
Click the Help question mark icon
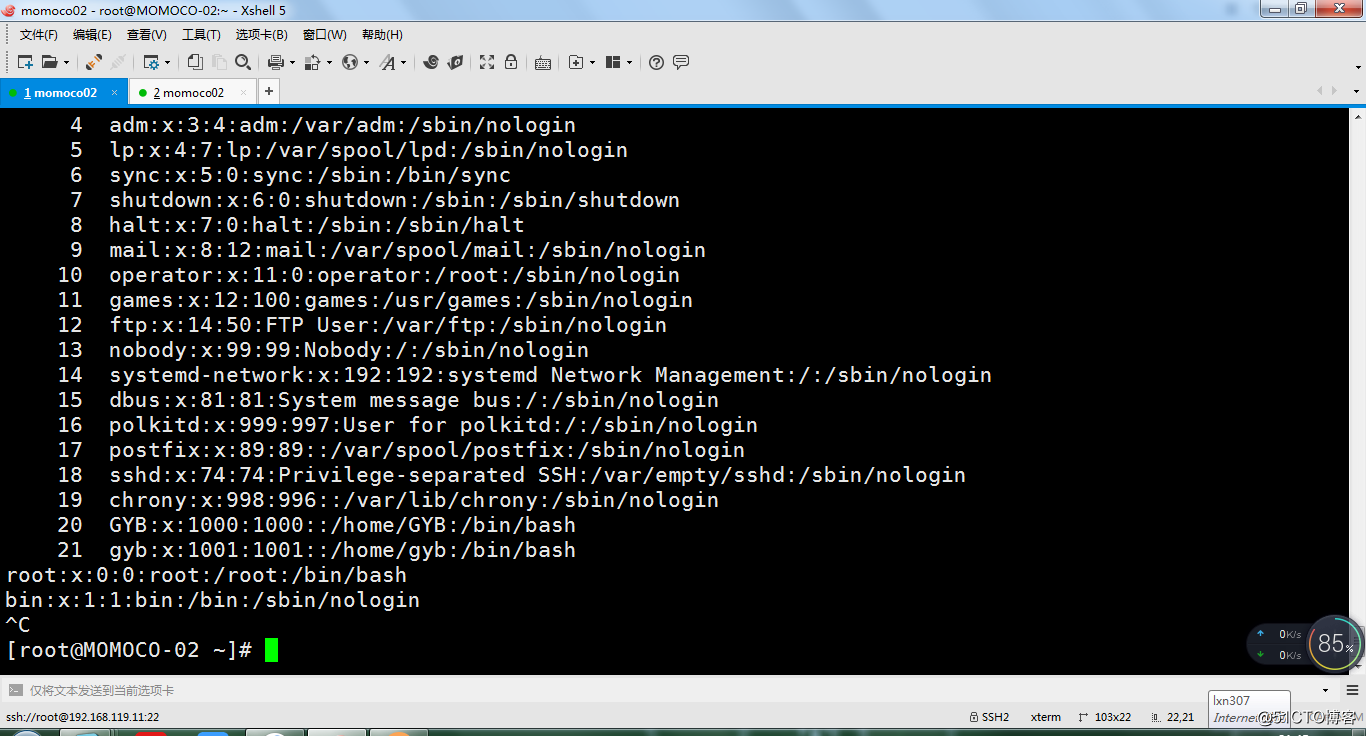(656, 62)
